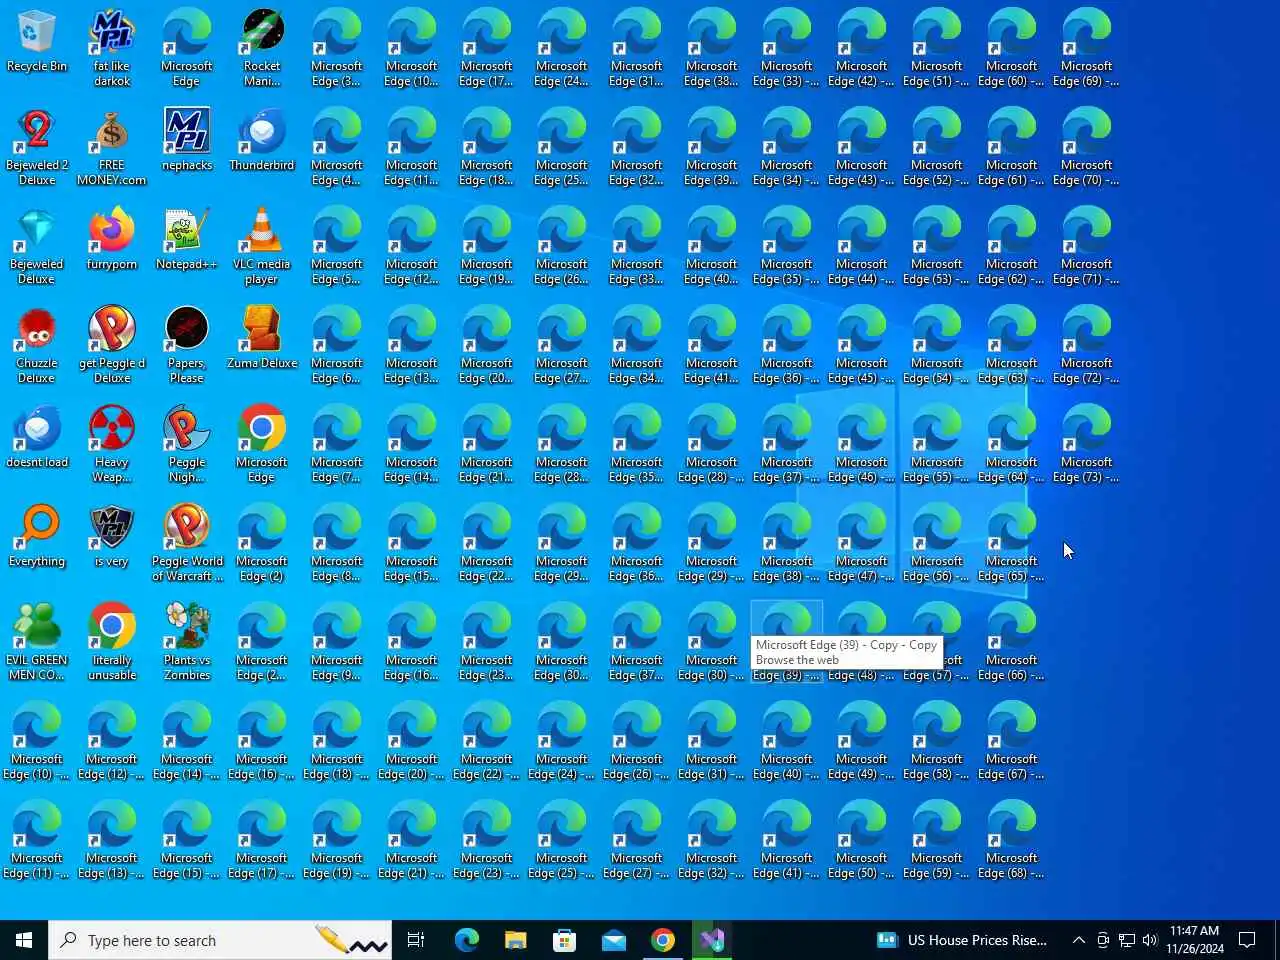Open the Windows Start menu

pyautogui.click(x=24, y=940)
